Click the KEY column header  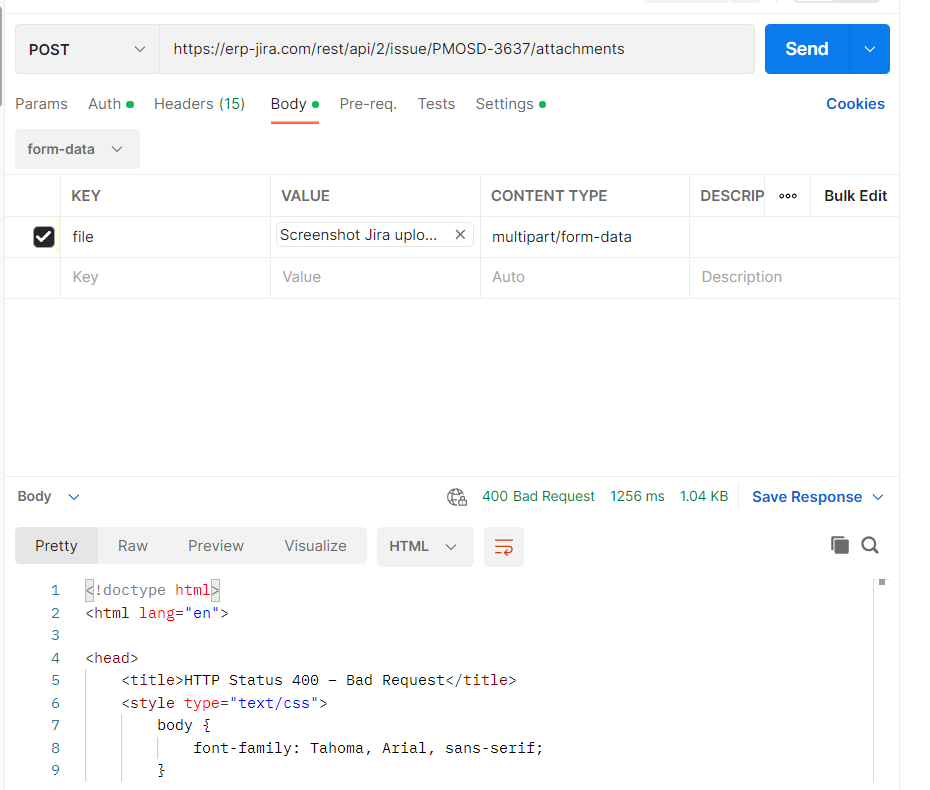click(86, 196)
